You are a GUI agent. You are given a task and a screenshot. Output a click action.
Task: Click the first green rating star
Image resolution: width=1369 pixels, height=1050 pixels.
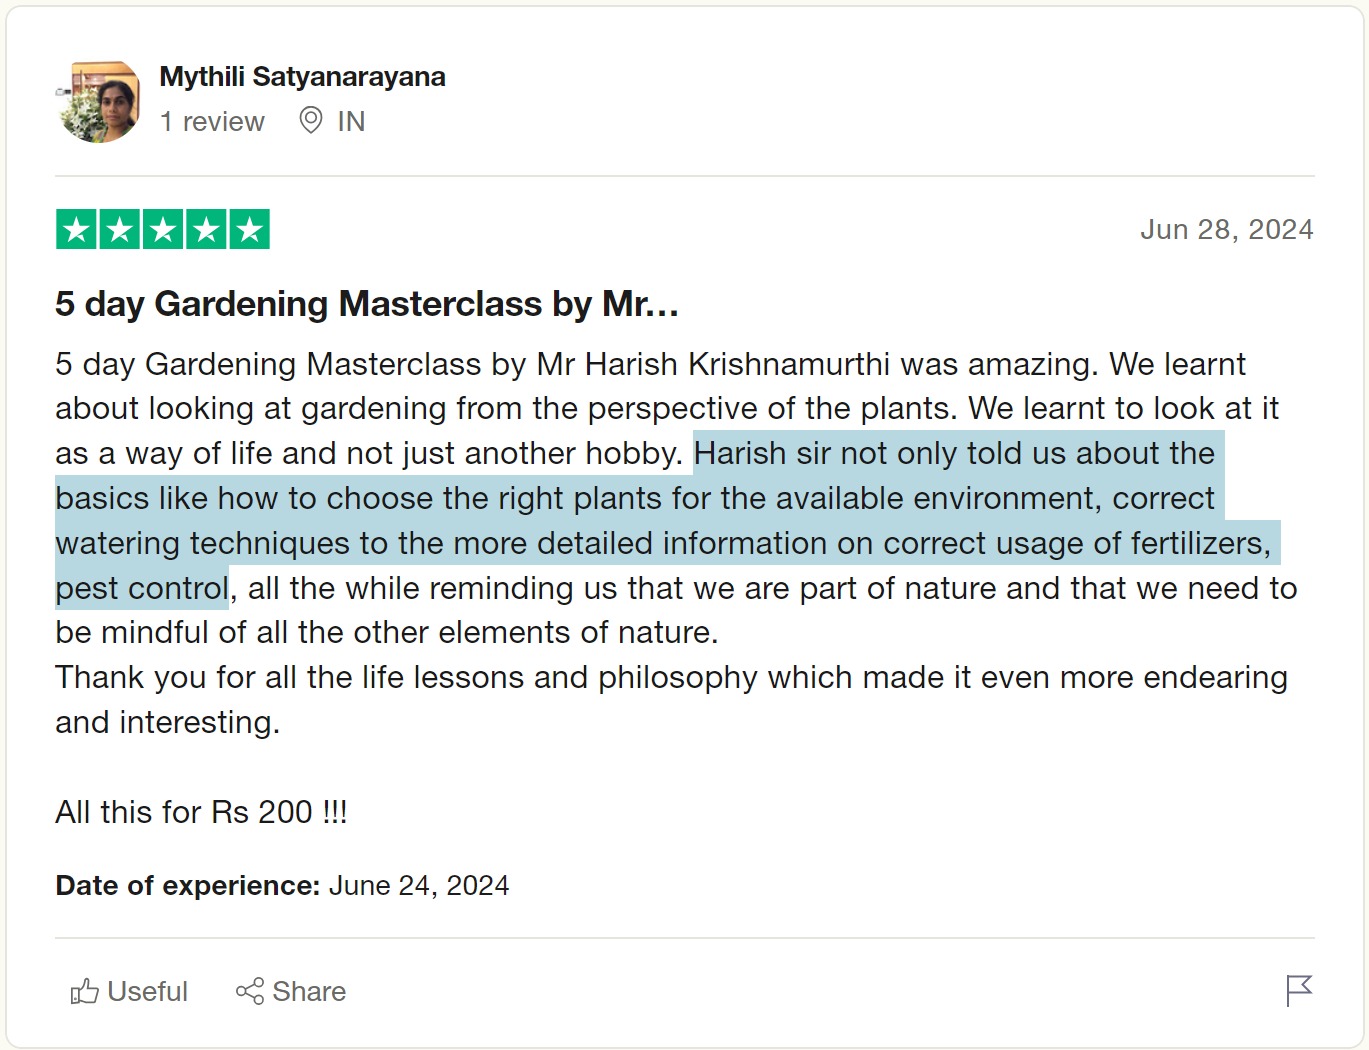[76, 230]
